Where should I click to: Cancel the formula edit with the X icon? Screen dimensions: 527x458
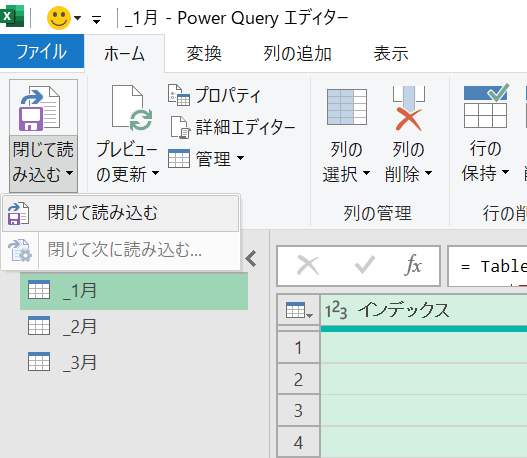308,265
